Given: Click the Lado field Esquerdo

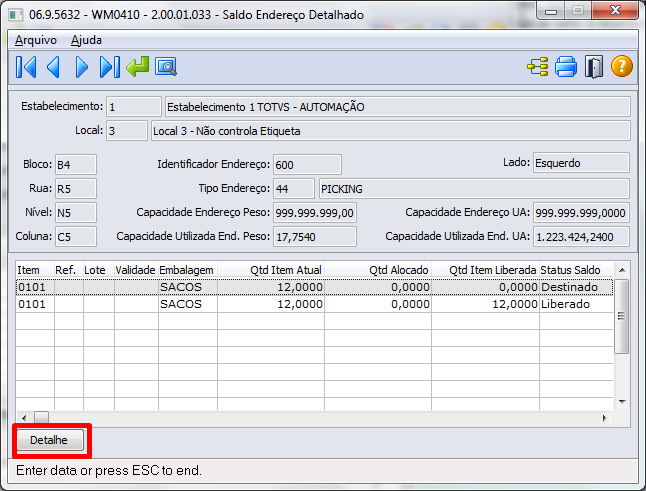Looking at the screenshot, I should tap(581, 163).
